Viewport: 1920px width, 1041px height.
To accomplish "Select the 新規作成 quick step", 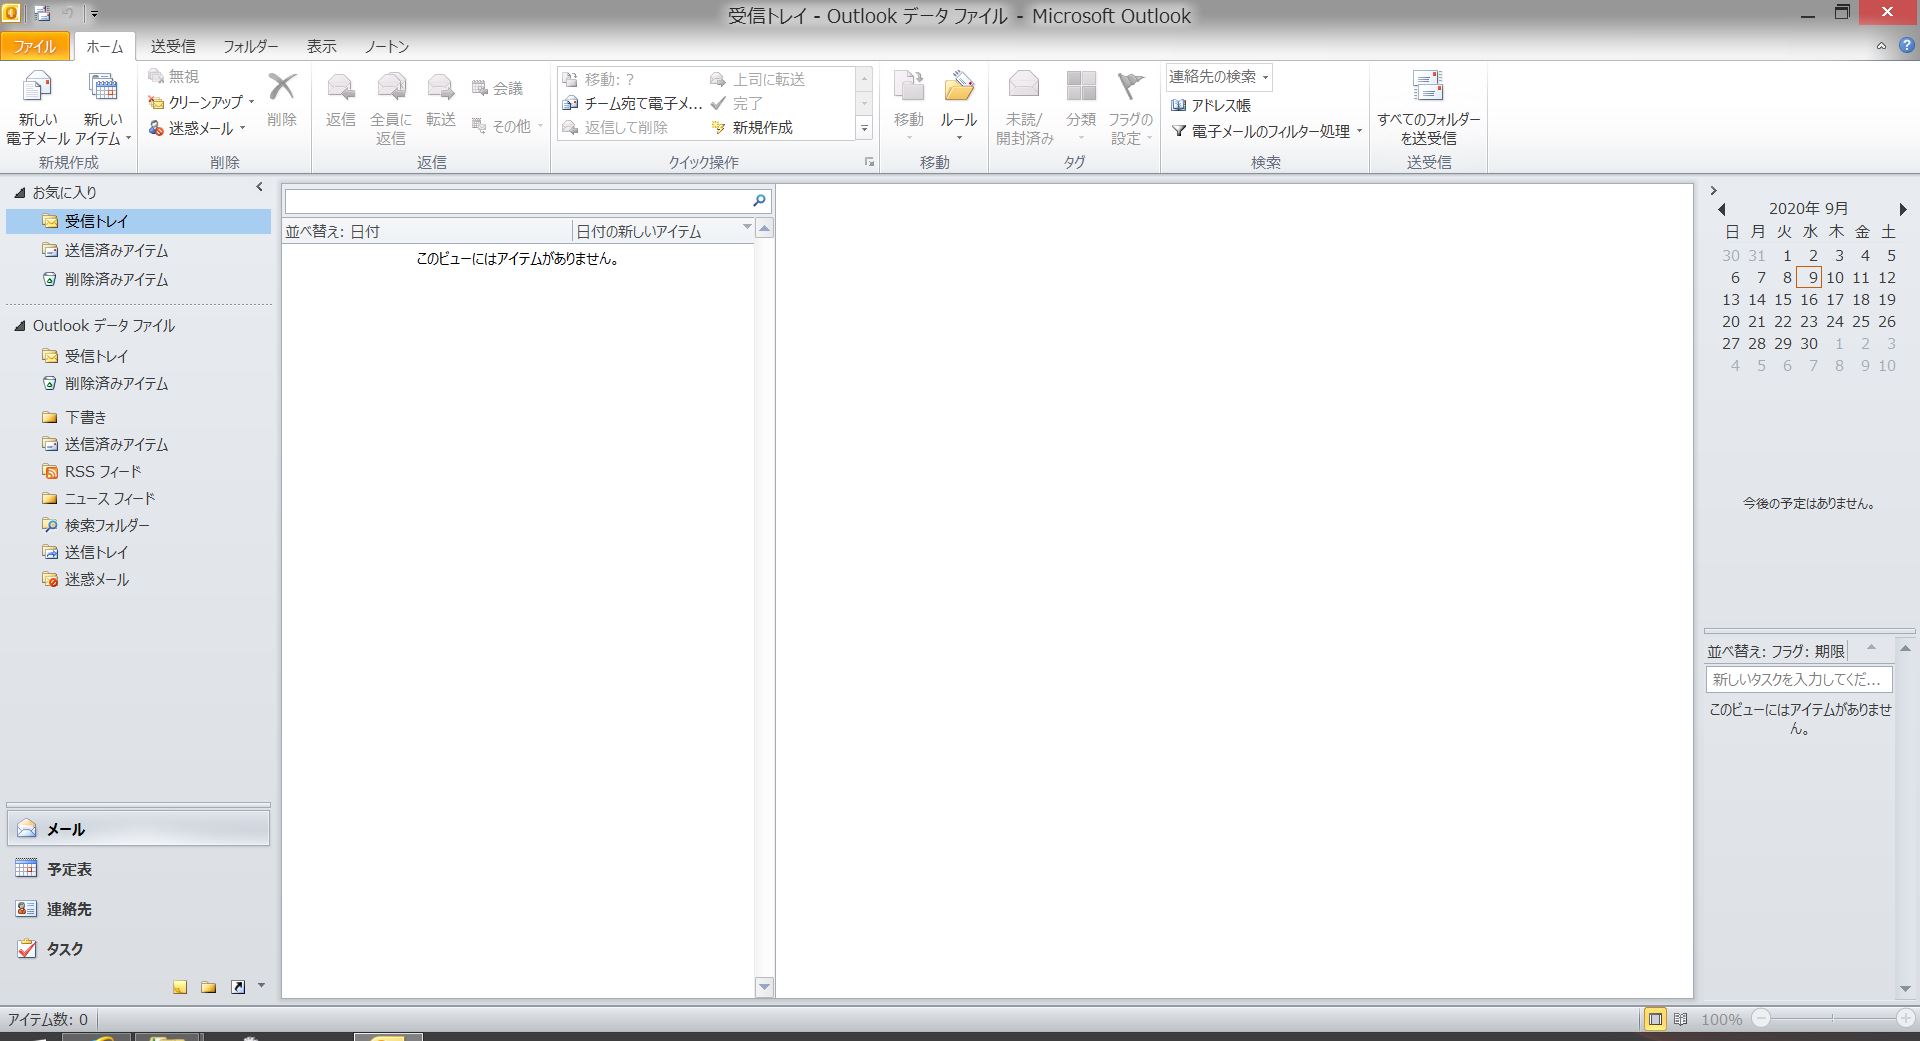I will tap(752, 127).
